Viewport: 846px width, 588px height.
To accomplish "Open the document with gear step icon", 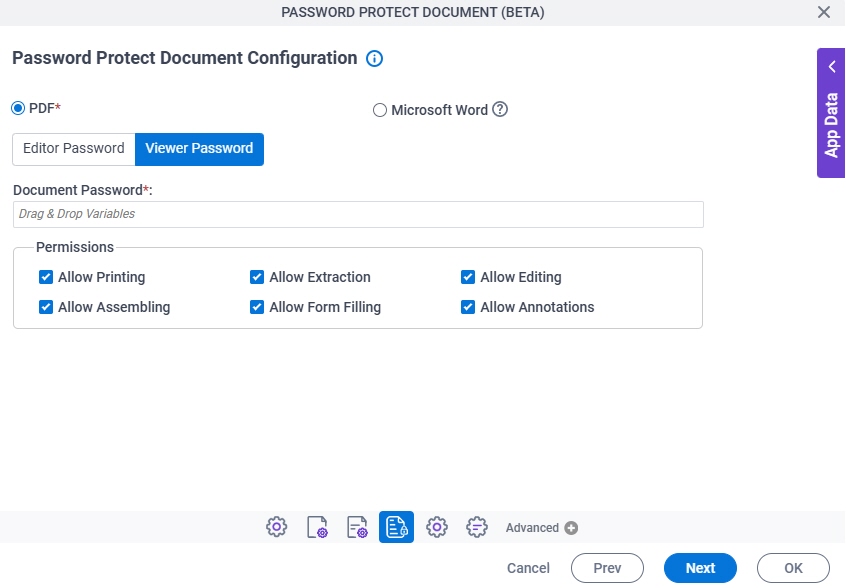I will coord(317,527).
